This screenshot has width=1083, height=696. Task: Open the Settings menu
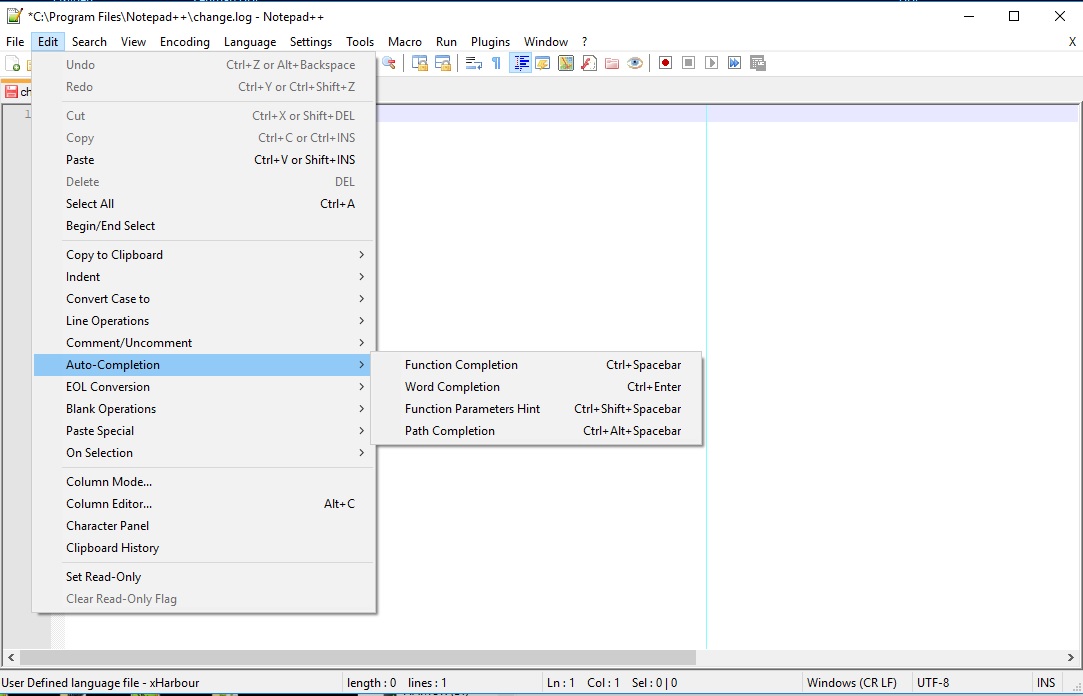(x=311, y=41)
